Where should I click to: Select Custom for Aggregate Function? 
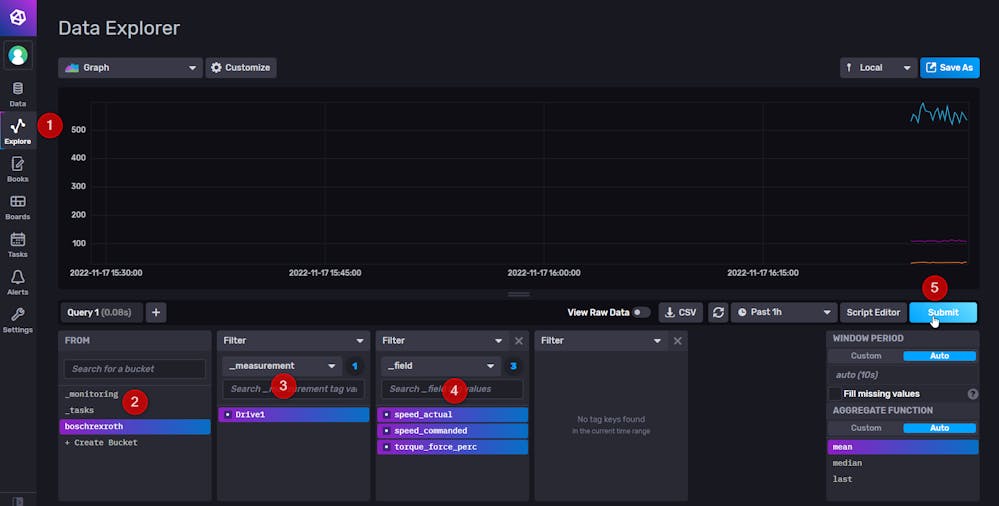pyautogui.click(x=866, y=428)
